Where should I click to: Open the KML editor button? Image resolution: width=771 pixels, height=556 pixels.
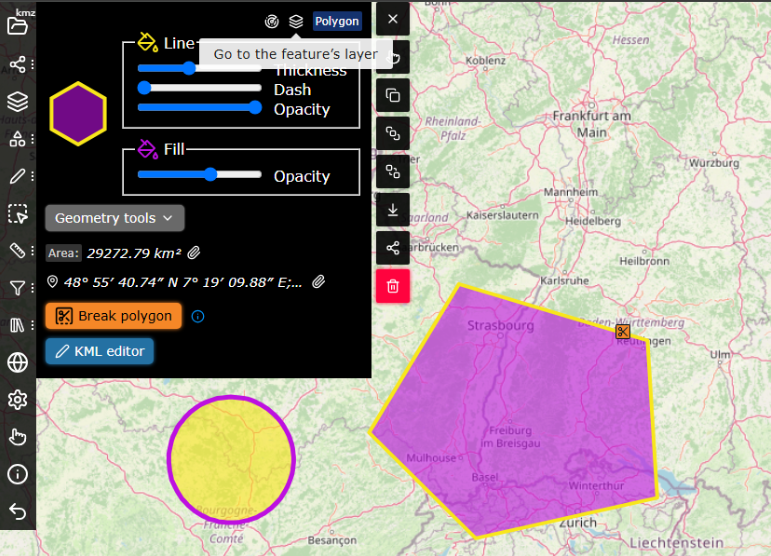click(x=99, y=351)
